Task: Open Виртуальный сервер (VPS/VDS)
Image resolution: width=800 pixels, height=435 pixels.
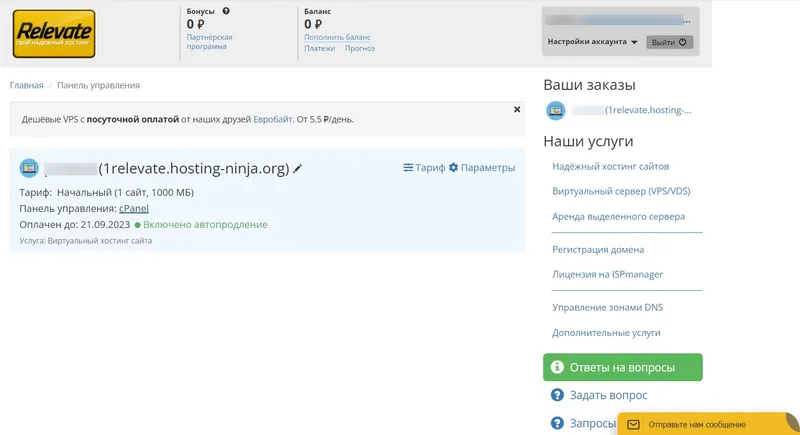Action: point(621,191)
